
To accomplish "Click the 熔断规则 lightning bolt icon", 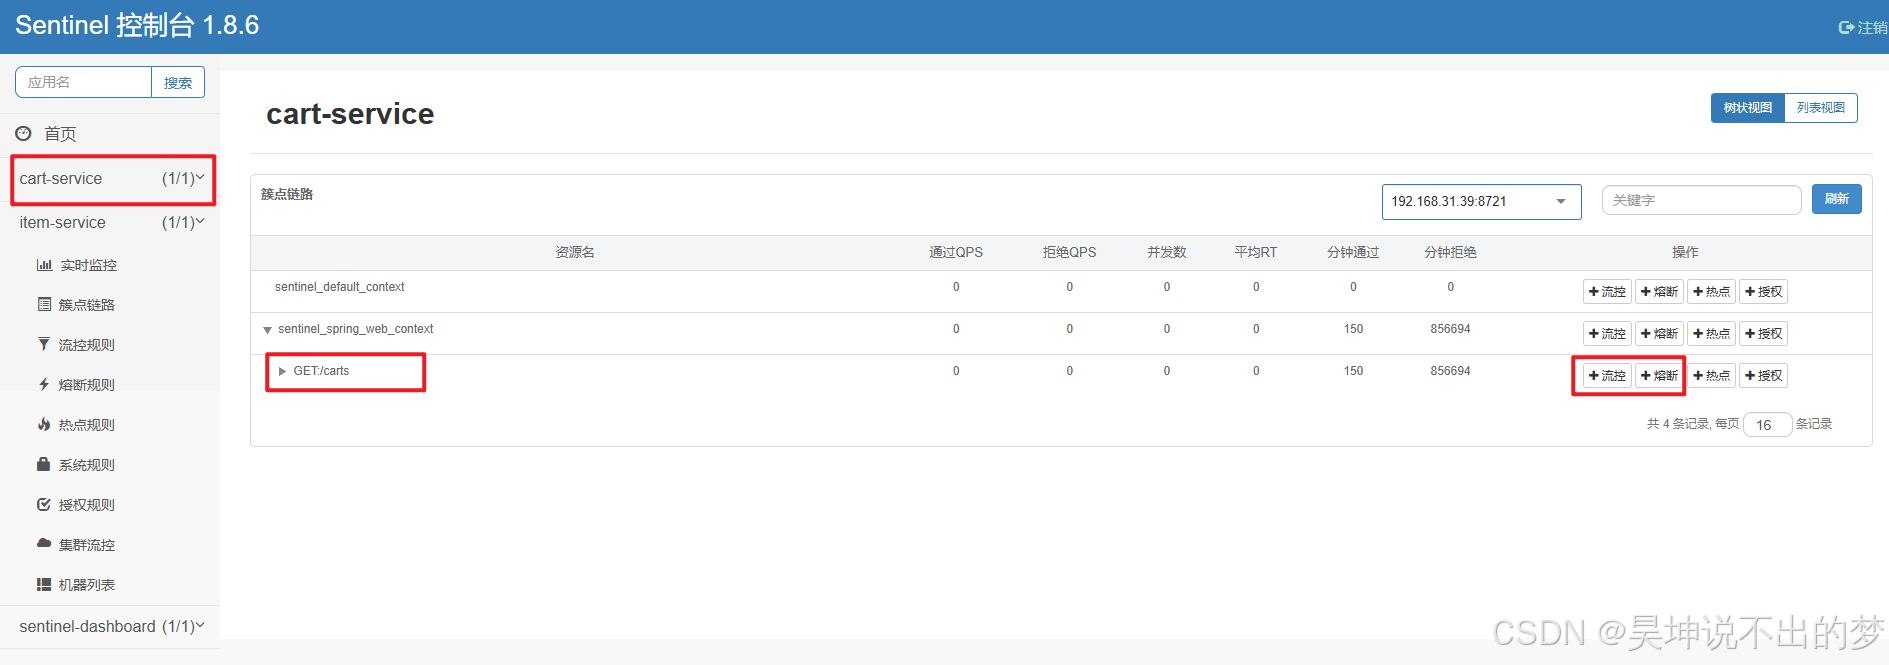I will pos(44,384).
